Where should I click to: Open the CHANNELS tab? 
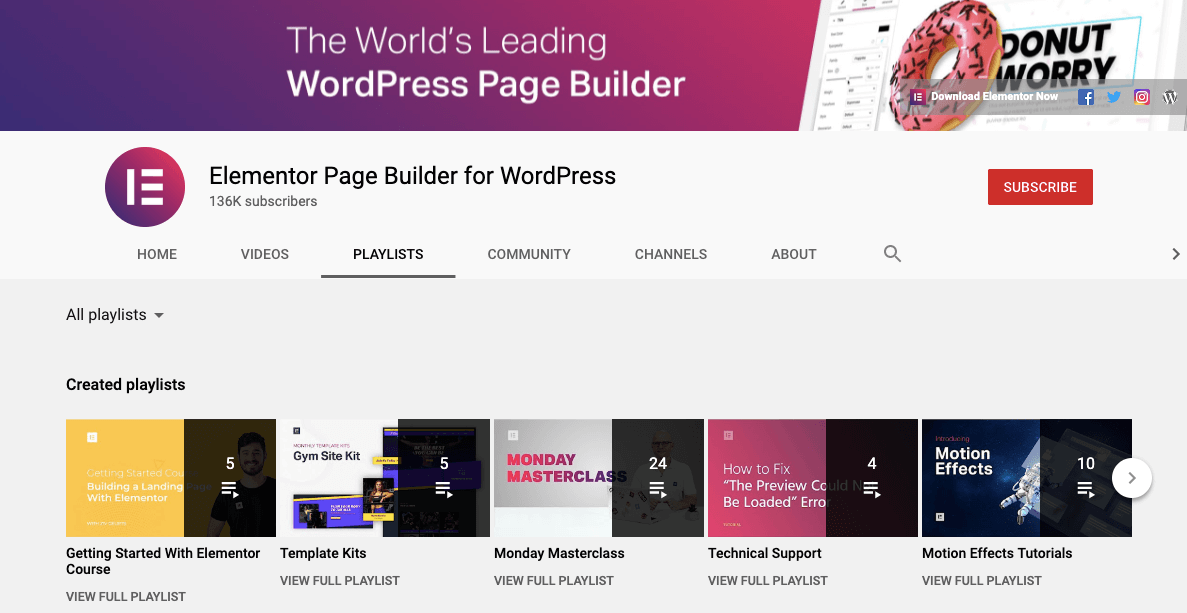point(671,254)
